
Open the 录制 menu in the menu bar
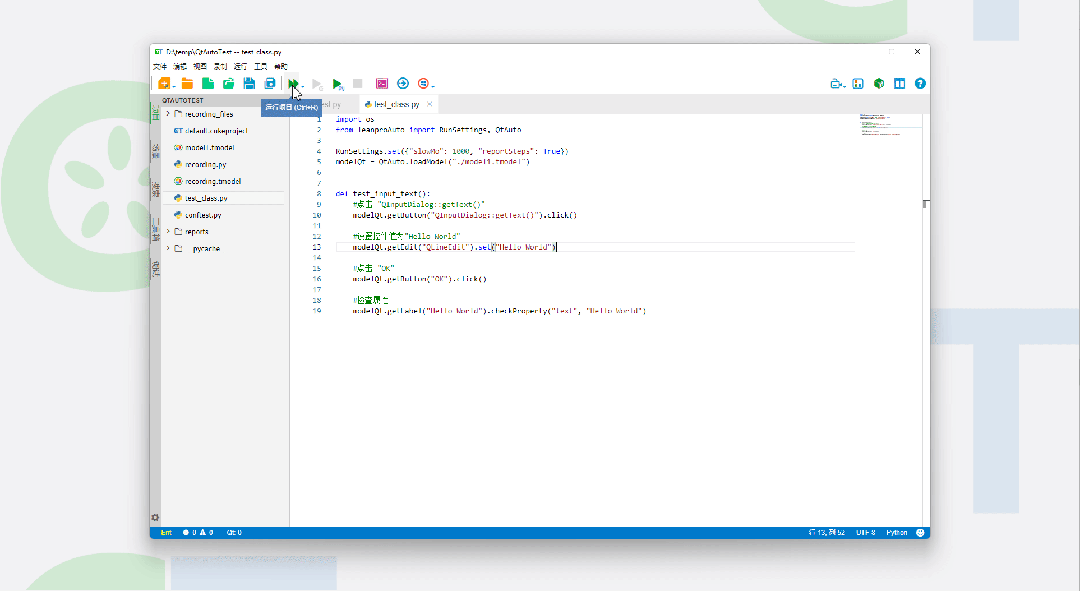pos(220,67)
